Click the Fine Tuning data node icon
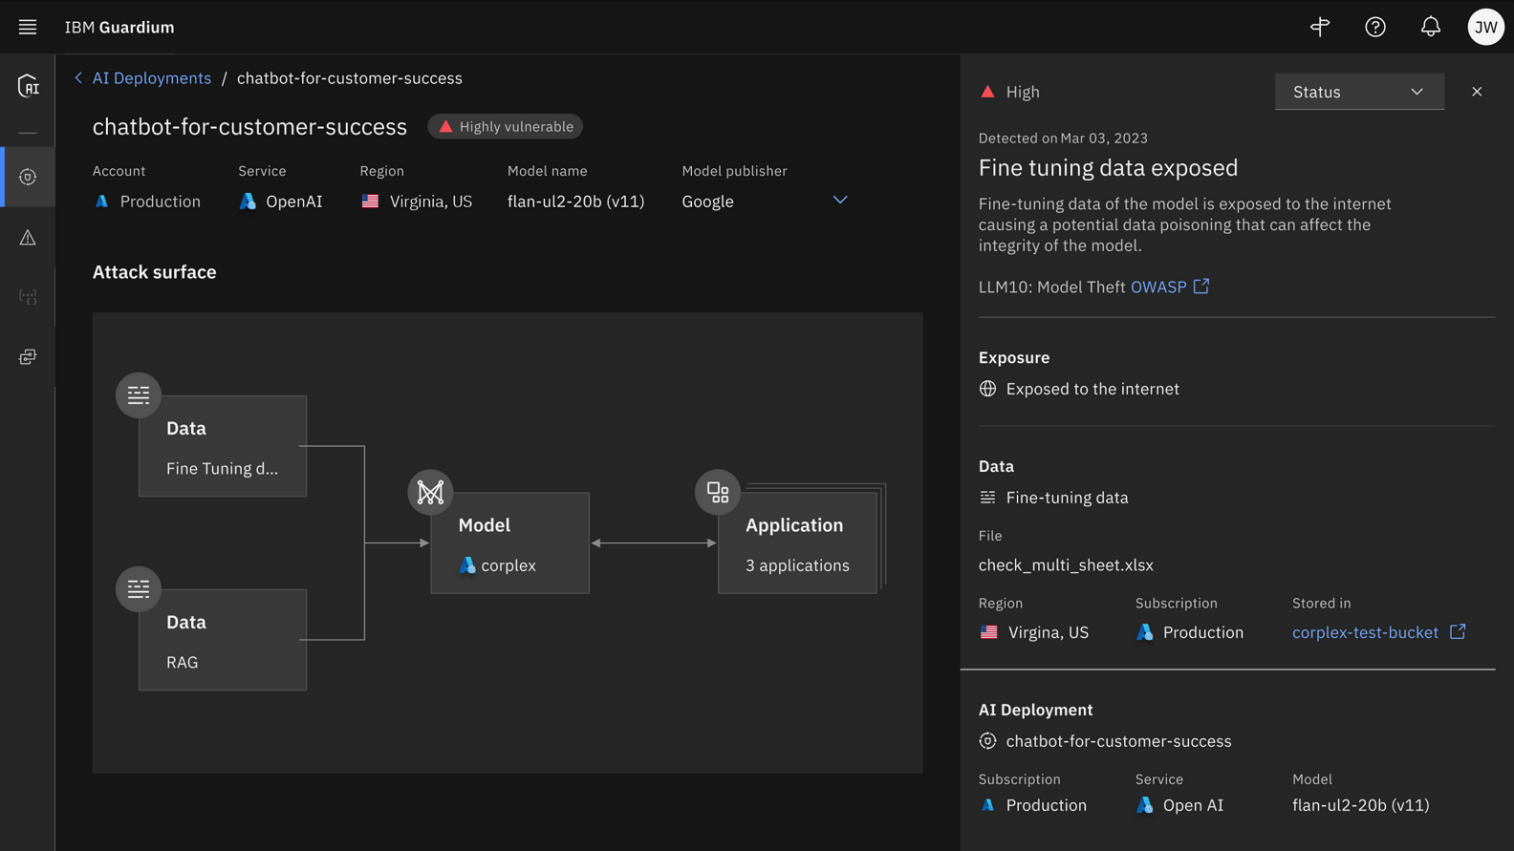1514x851 pixels. (138, 395)
